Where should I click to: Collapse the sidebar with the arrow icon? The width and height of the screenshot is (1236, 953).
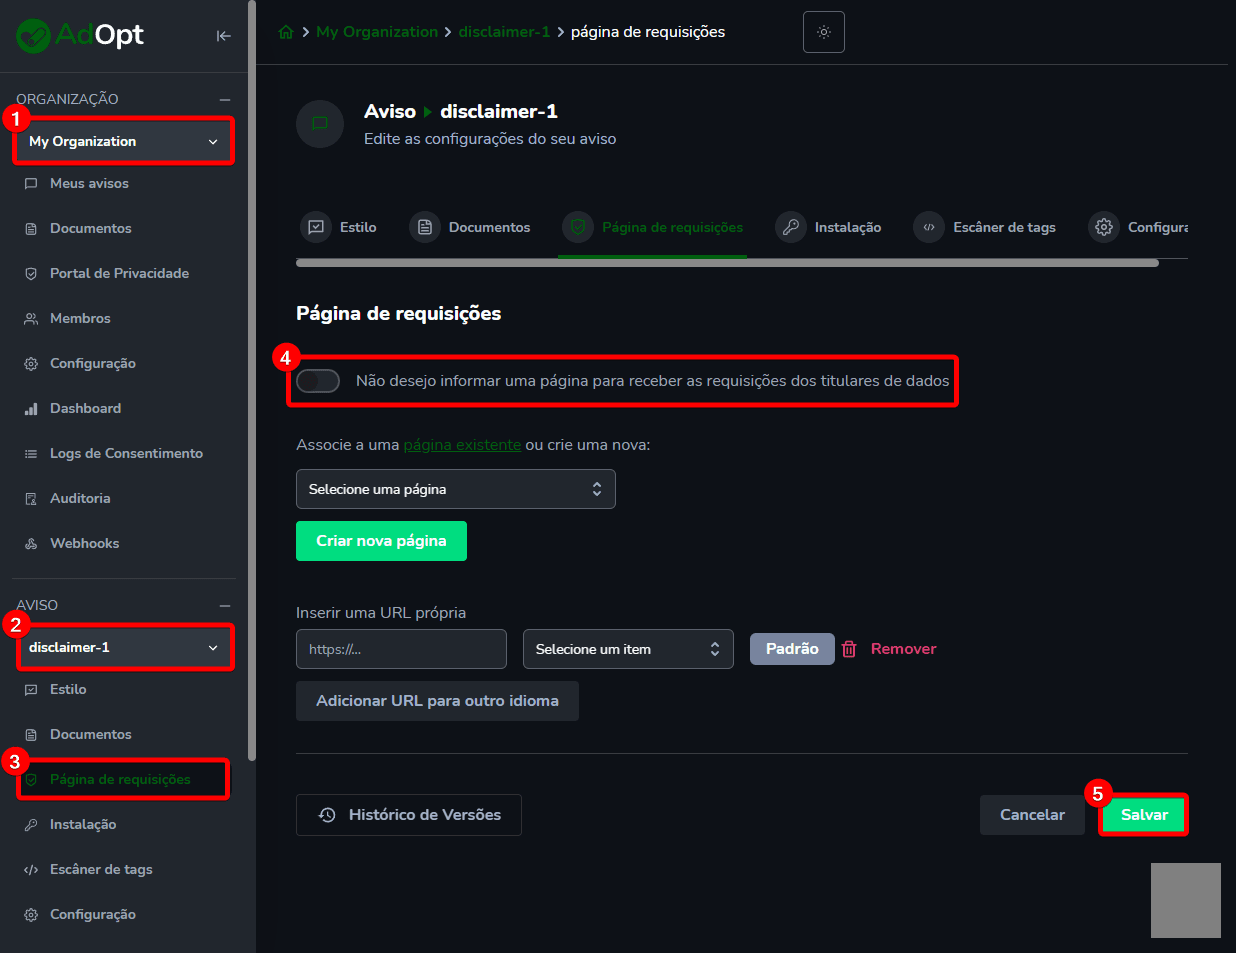tap(223, 36)
